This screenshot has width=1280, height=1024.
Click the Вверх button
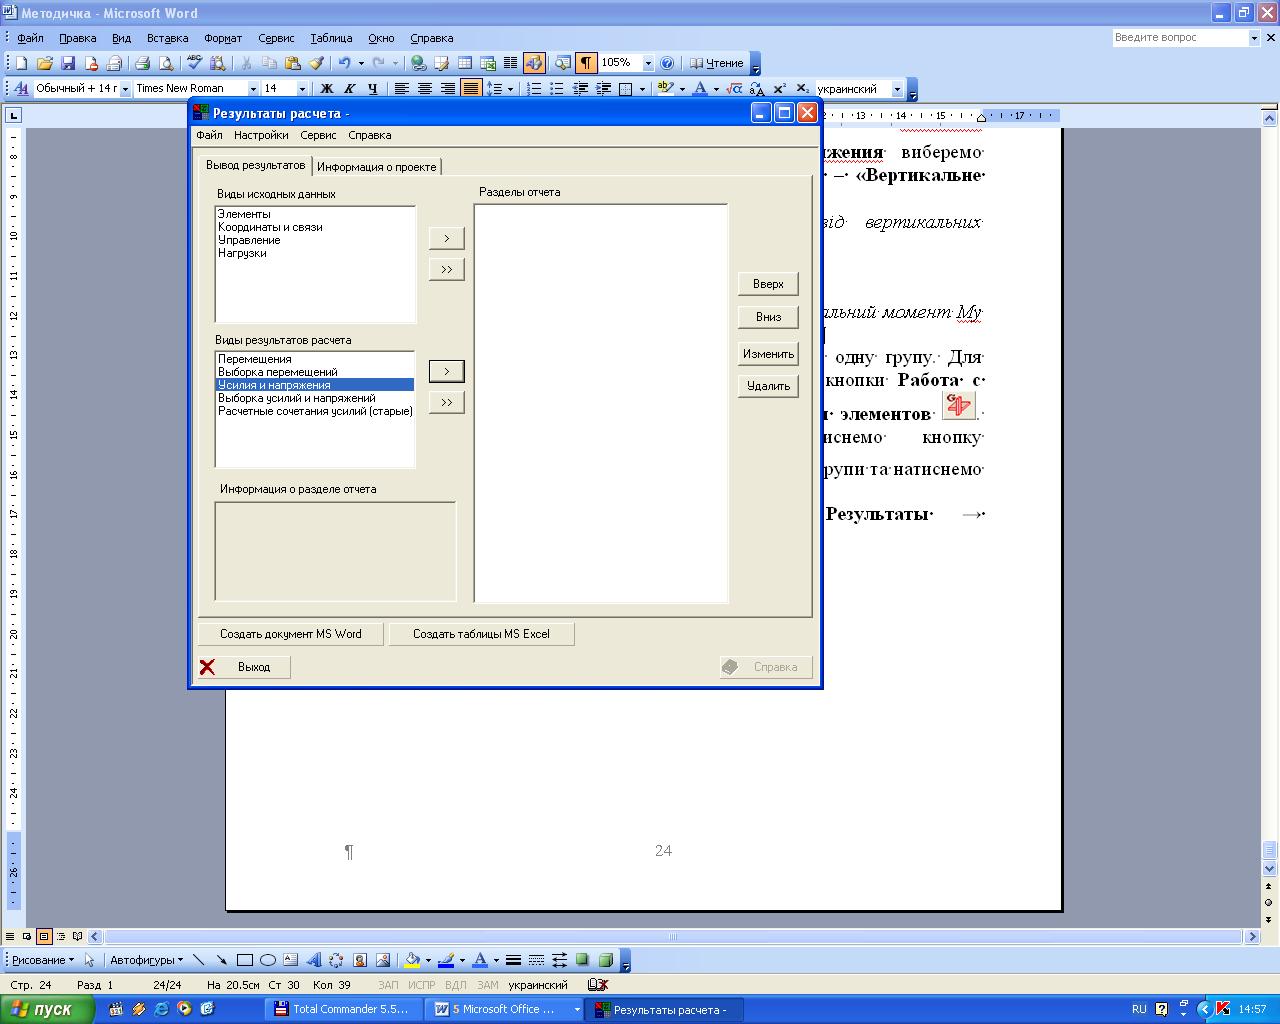pos(768,284)
